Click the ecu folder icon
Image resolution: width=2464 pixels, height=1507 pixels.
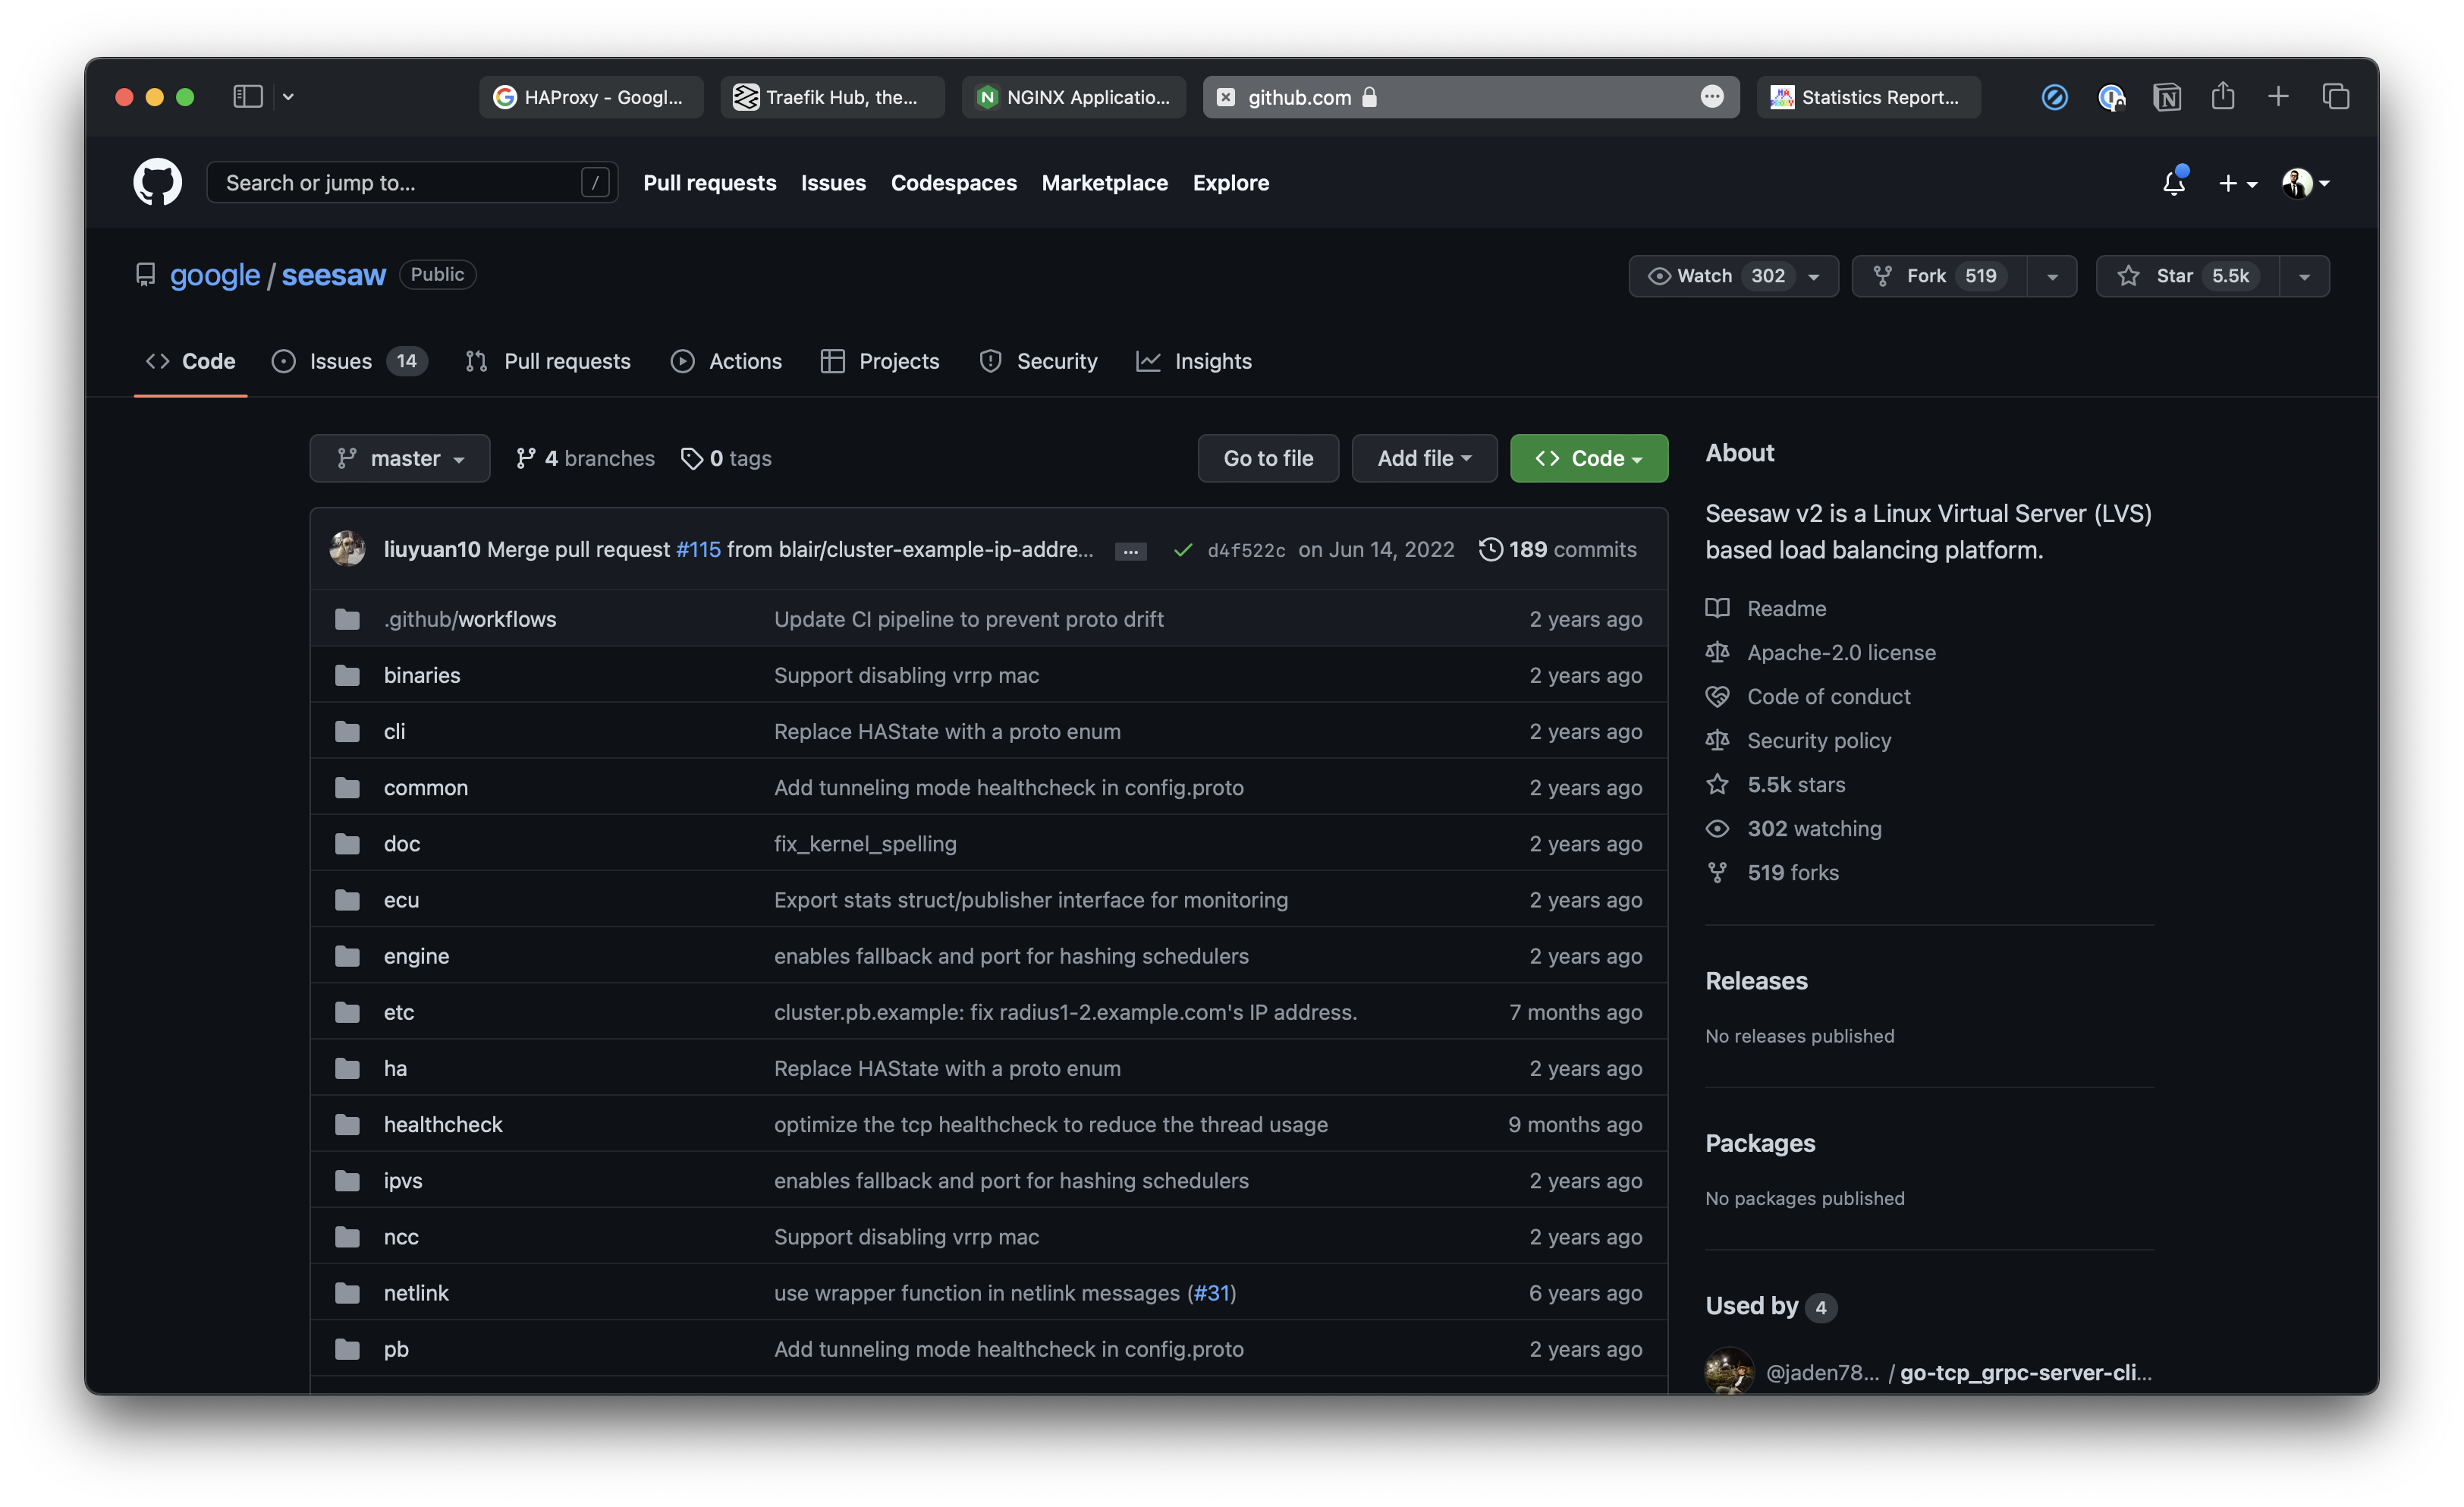347,900
